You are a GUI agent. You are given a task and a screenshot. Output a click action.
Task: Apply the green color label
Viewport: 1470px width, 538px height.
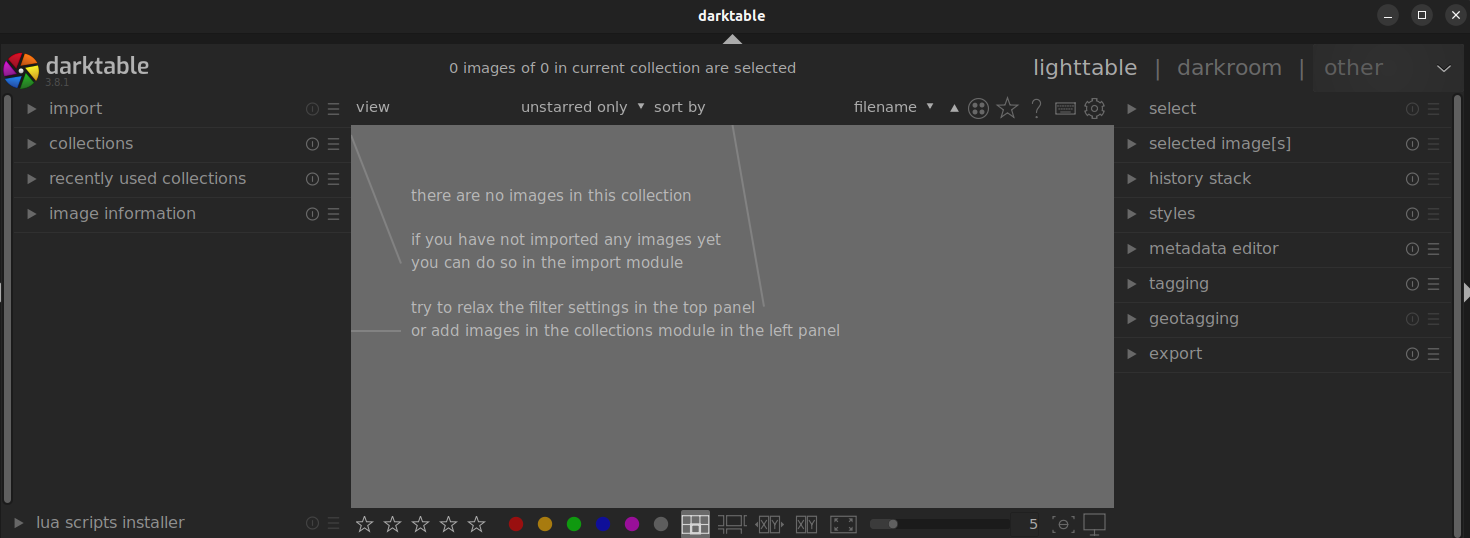pos(574,524)
